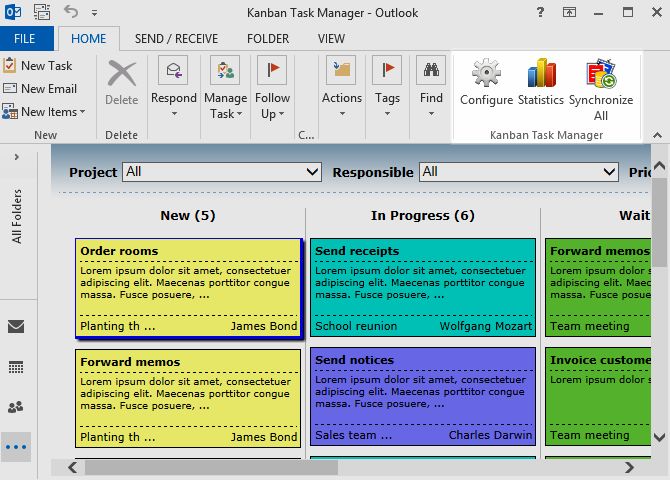Click the Delete X icon
Viewport: 670px width, 480px height.
tap(122, 73)
